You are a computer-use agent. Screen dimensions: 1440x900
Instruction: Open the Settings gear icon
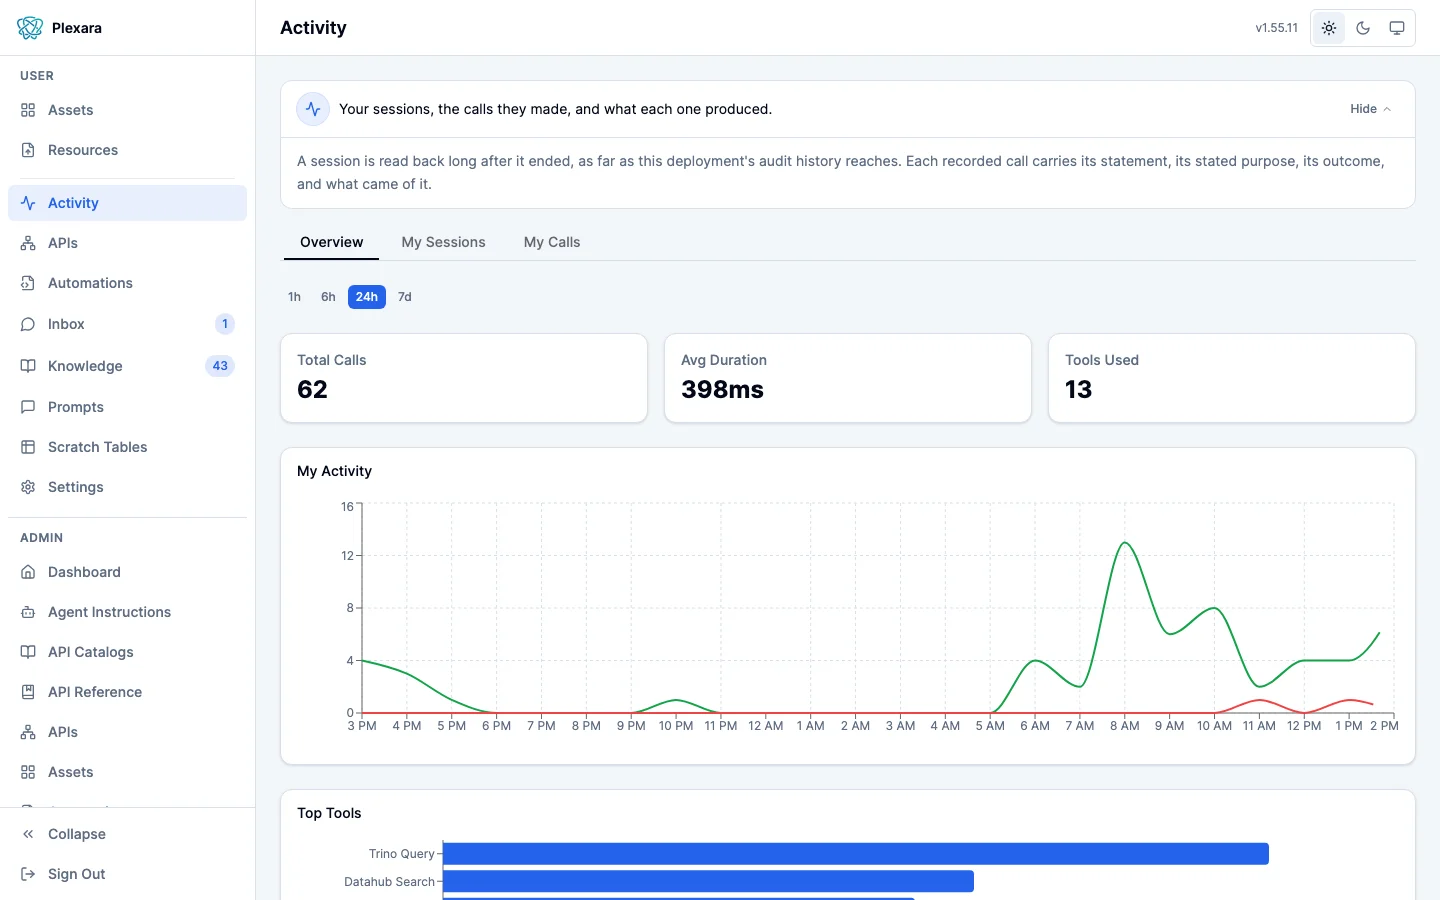click(x=28, y=487)
